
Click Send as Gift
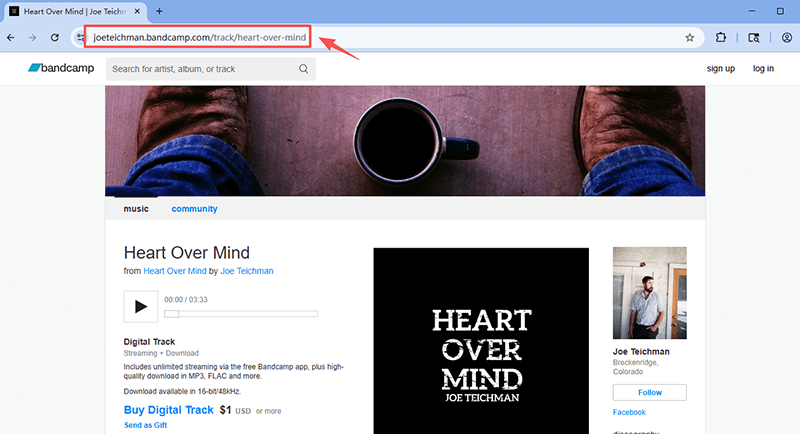point(145,425)
